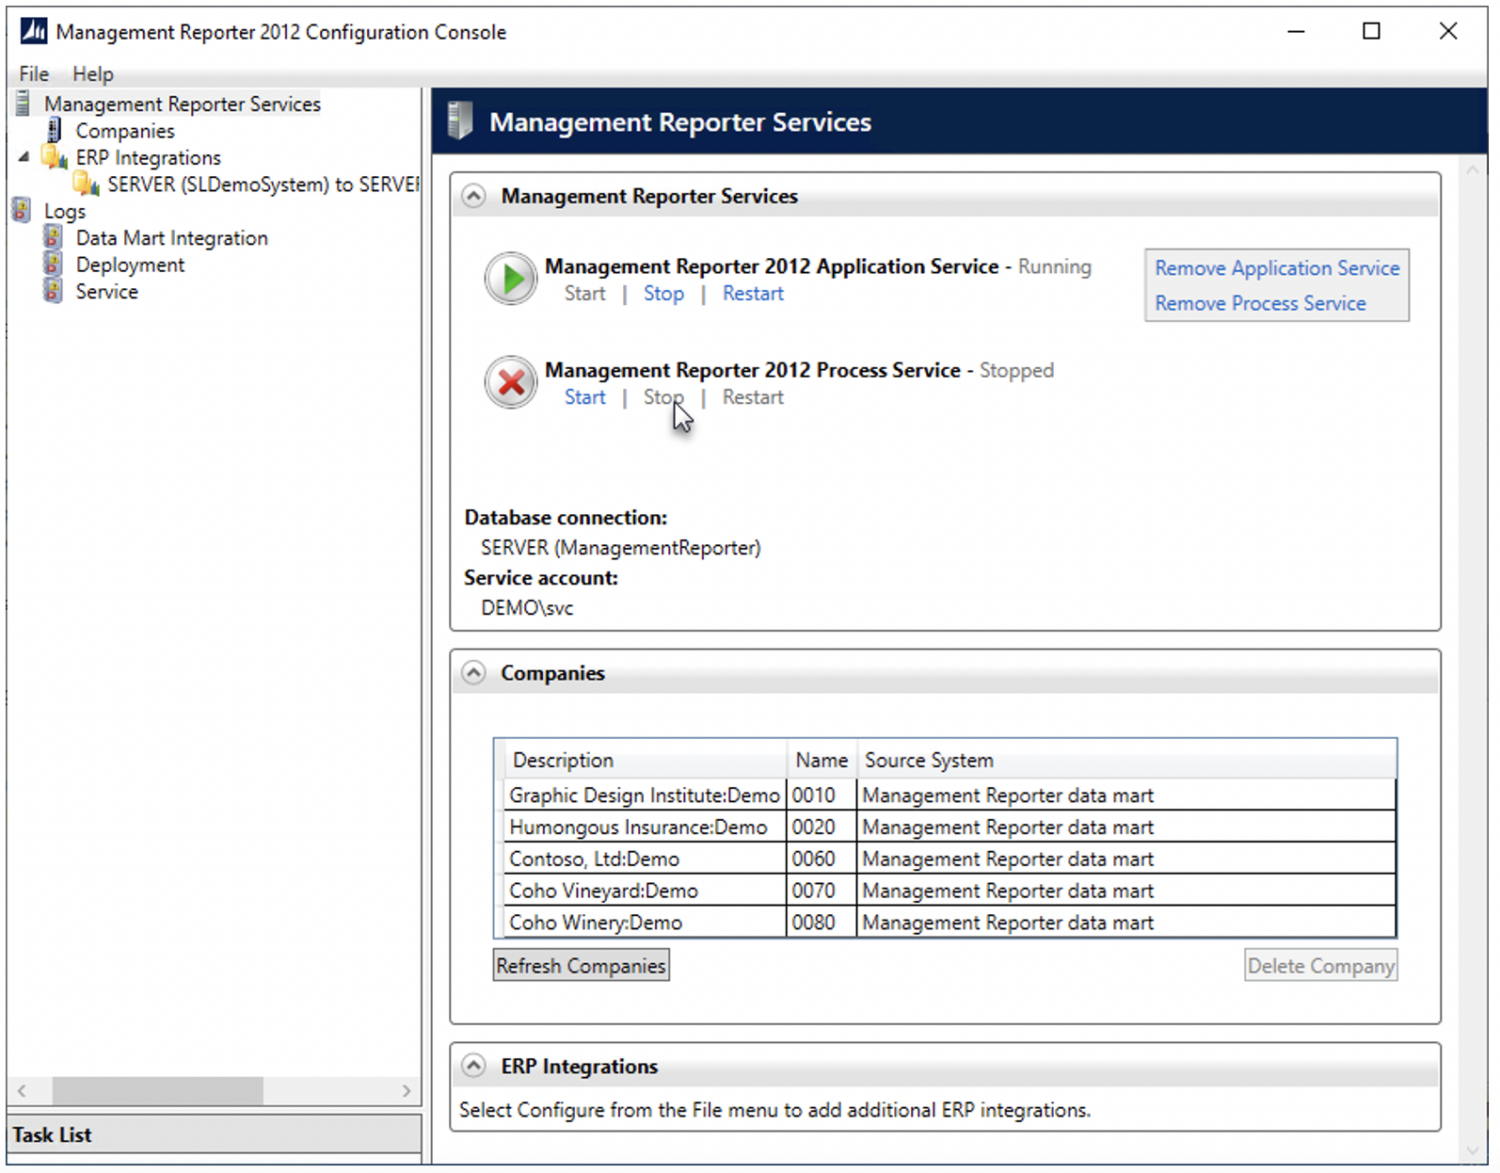Viewport: 1500px width, 1173px height.
Task: Open the Help menu
Action: click(92, 73)
